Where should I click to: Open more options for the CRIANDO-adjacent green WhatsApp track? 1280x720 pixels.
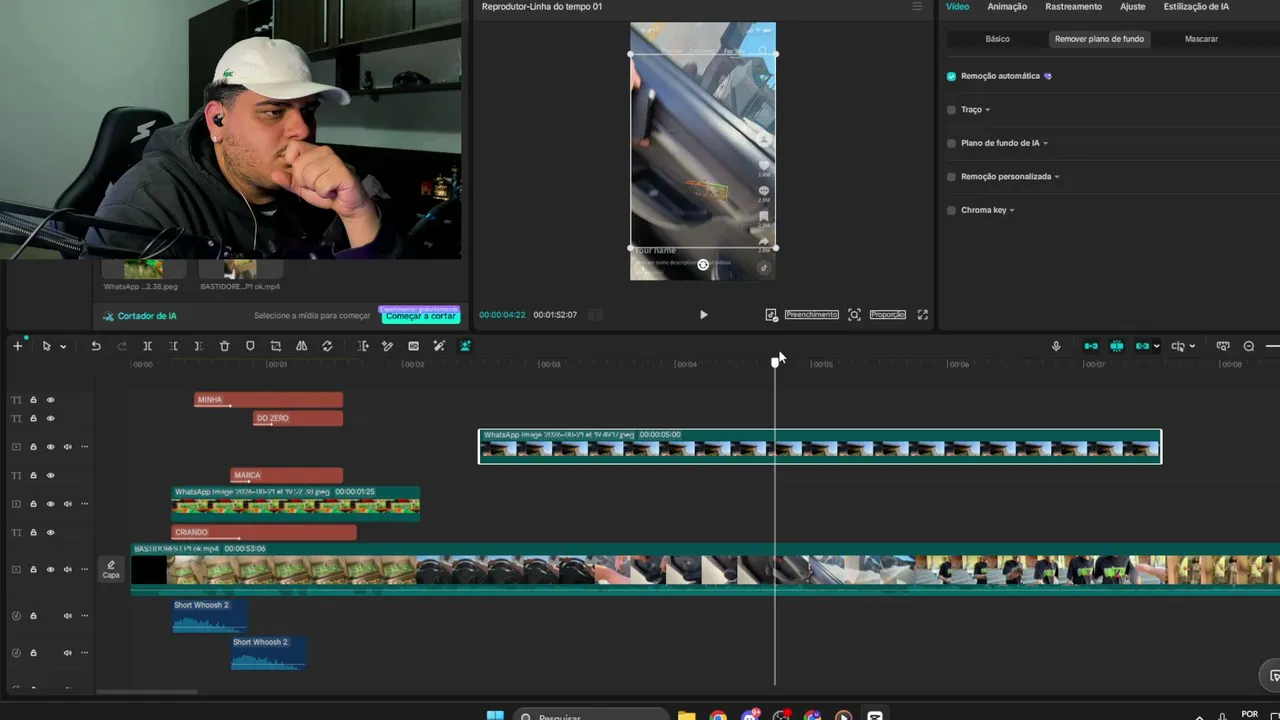click(x=84, y=504)
